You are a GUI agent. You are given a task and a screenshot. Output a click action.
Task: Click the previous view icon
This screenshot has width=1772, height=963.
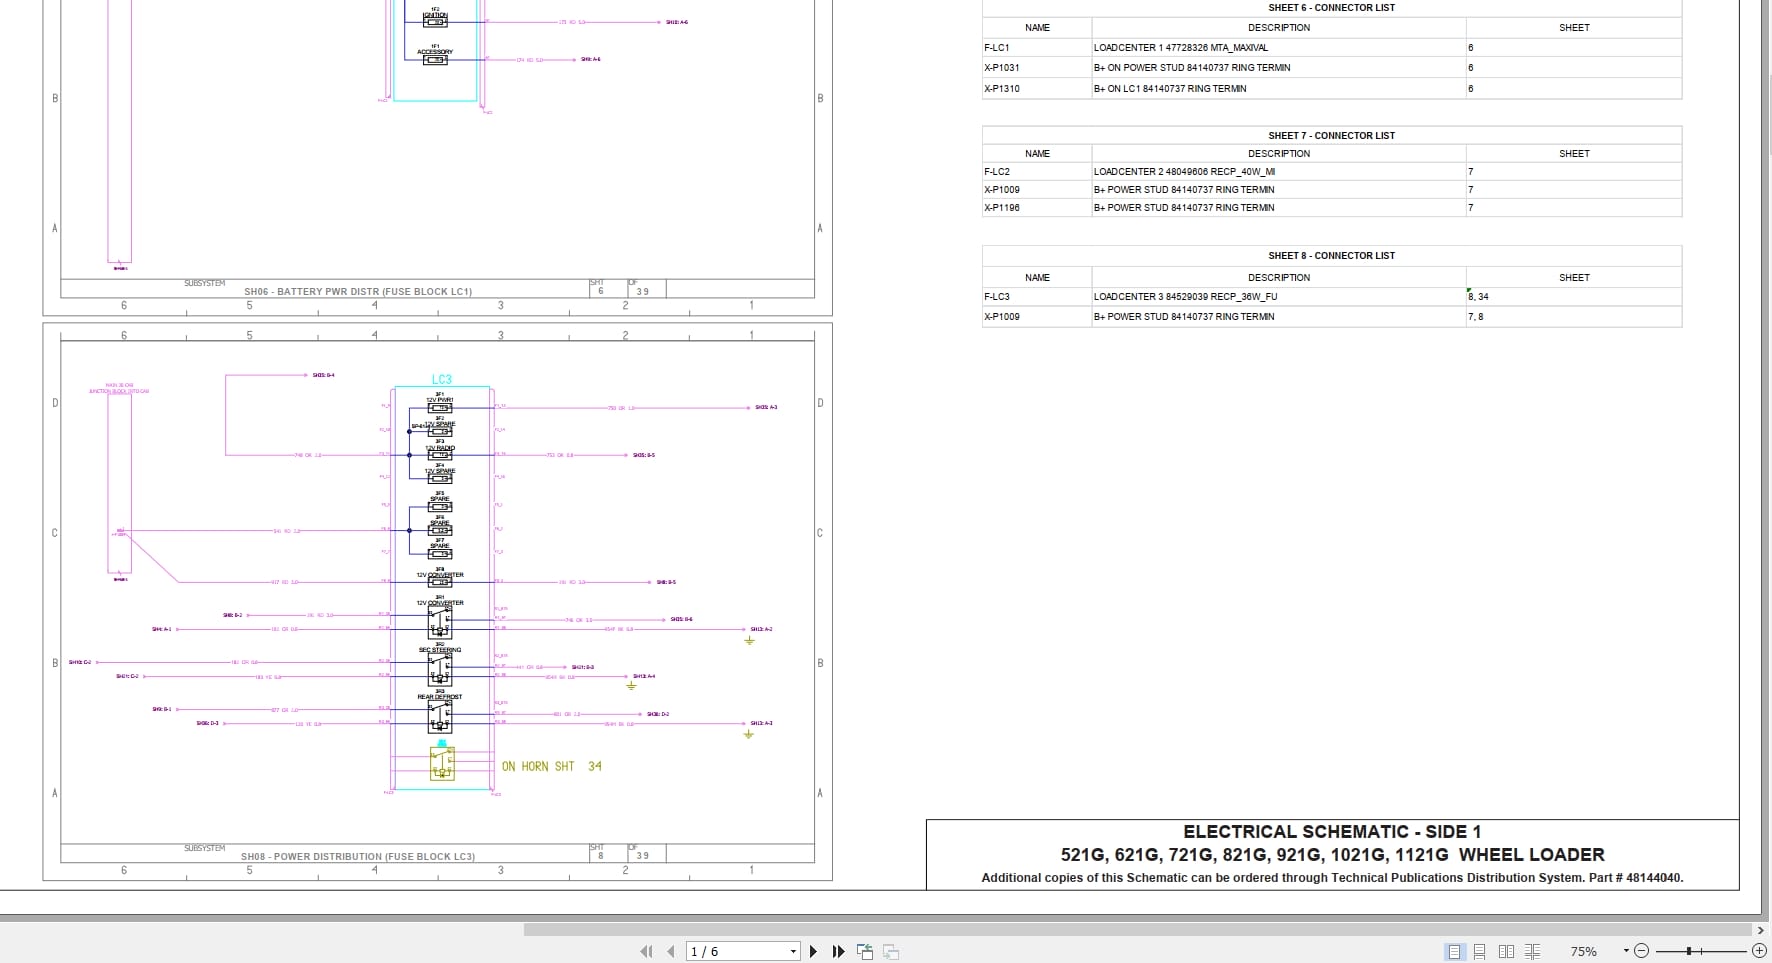865,951
